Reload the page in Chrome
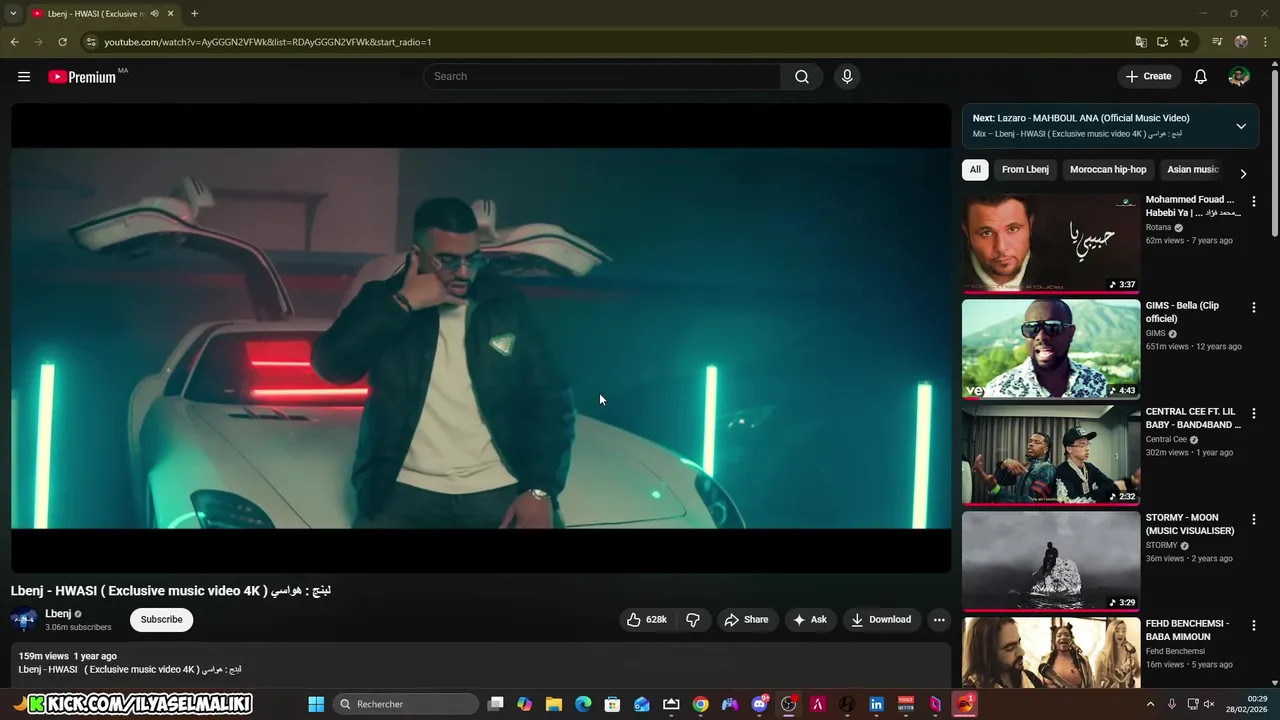 (62, 42)
